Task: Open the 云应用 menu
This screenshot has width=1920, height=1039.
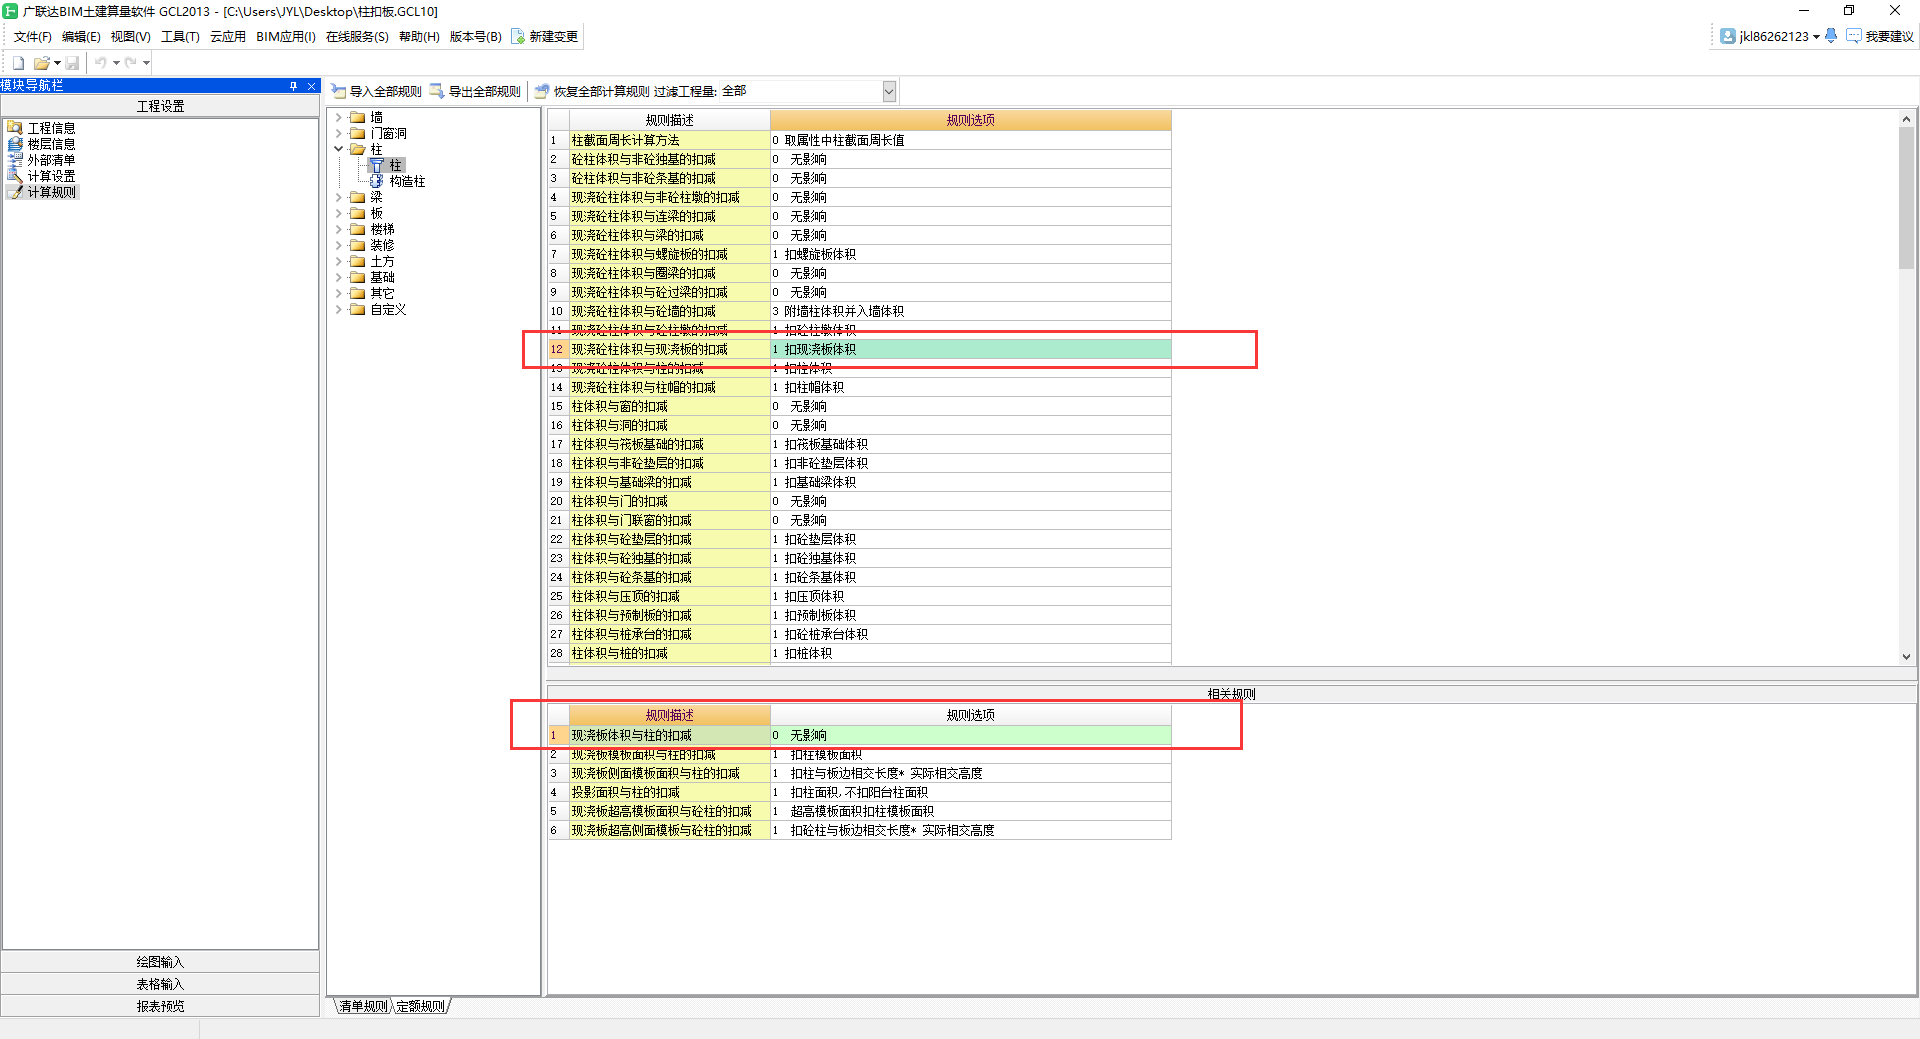Action: pyautogui.click(x=227, y=37)
